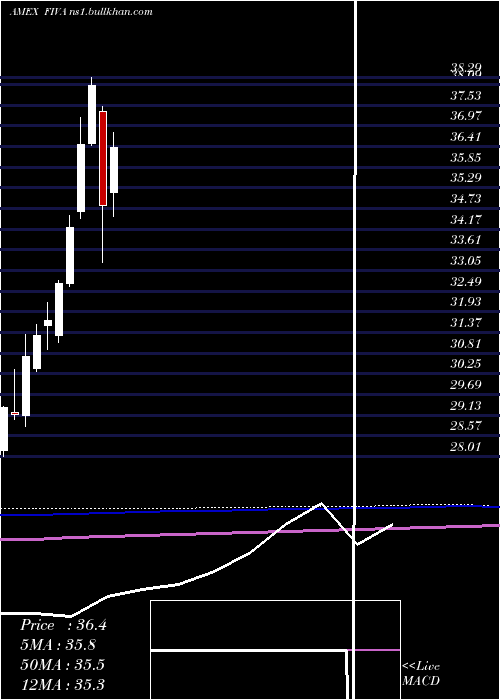Select the 35.85 price axis label
This screenshot has width=500, height=700.
466,157
